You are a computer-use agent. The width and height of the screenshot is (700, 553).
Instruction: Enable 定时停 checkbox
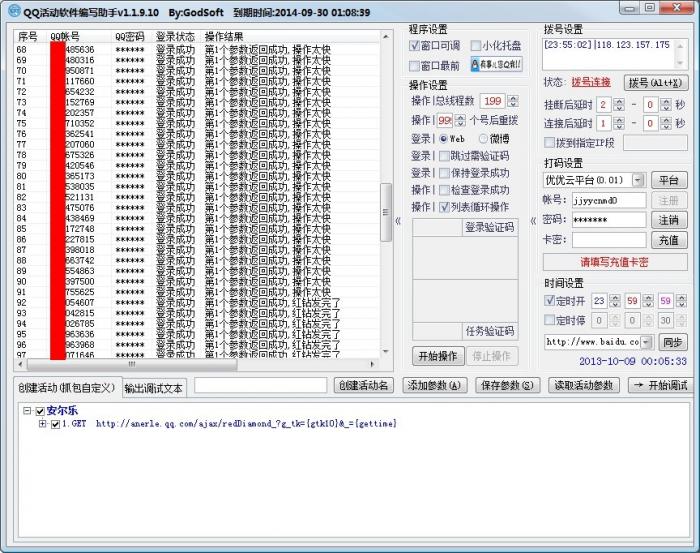click(x=549, y=320)
